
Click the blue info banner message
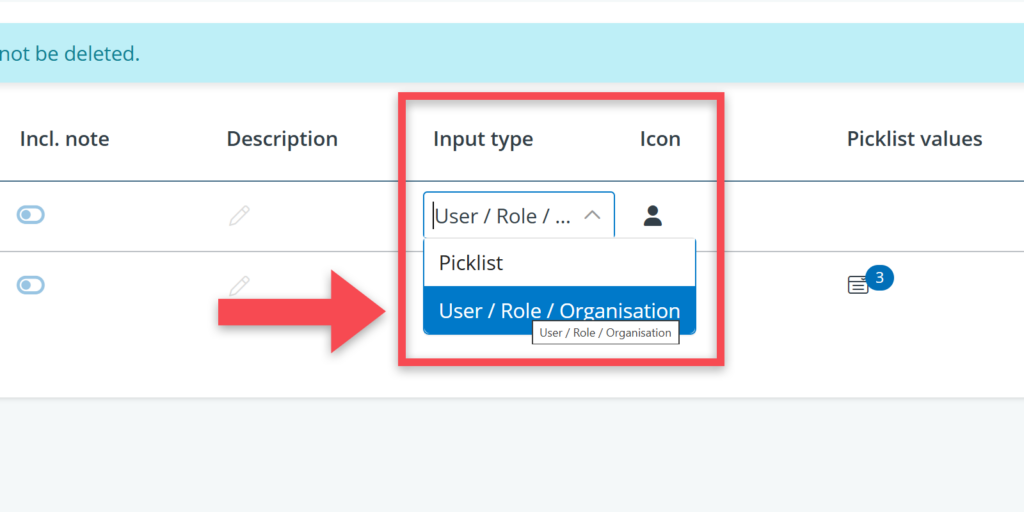(x=70, y=53)
